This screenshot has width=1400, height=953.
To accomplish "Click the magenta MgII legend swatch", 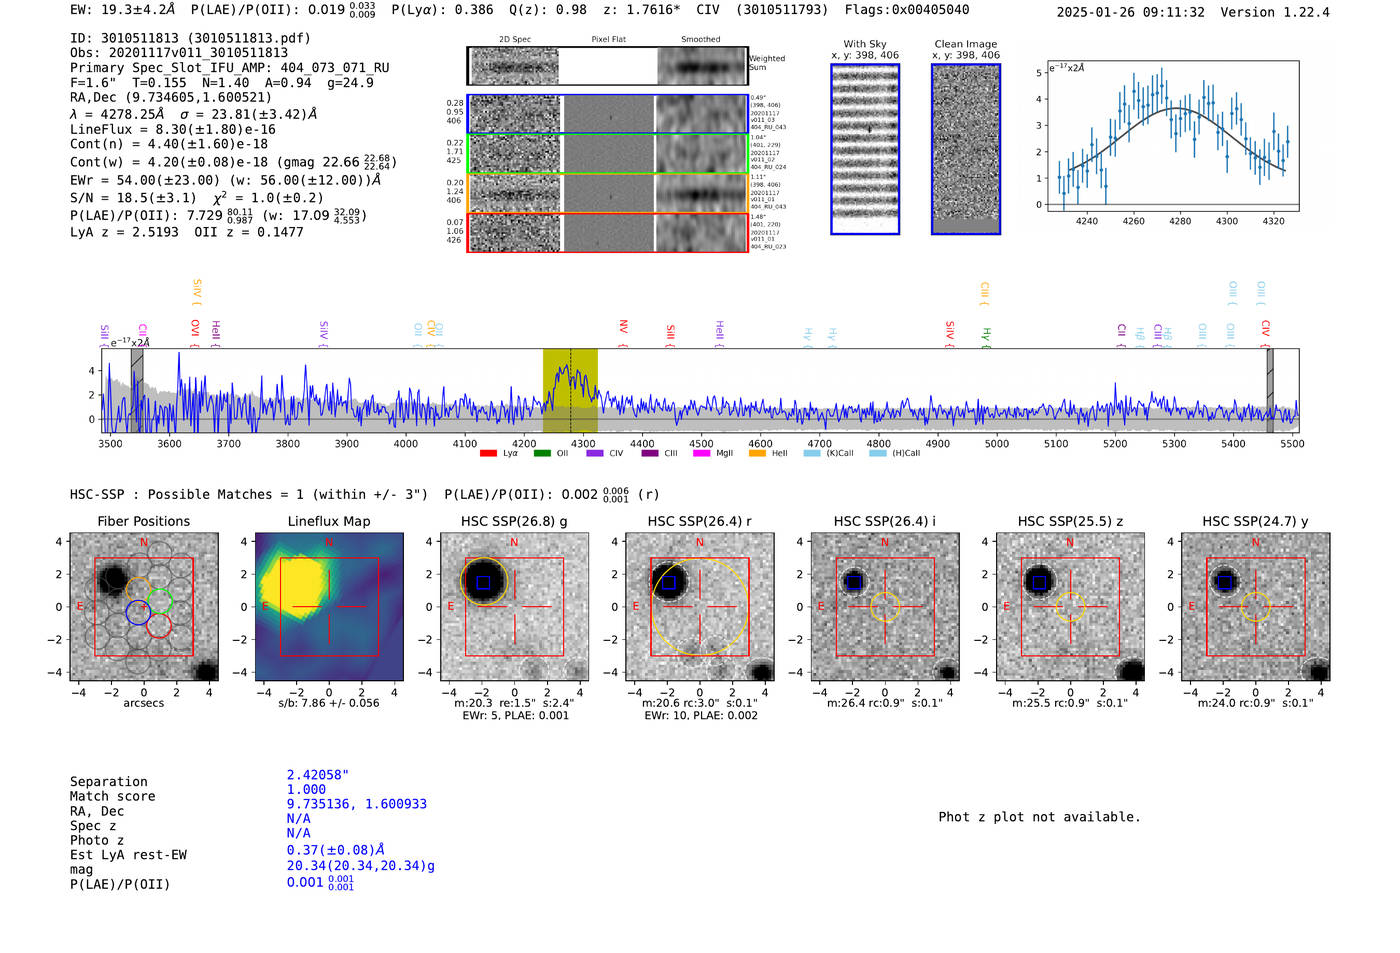I will point(701,453).
